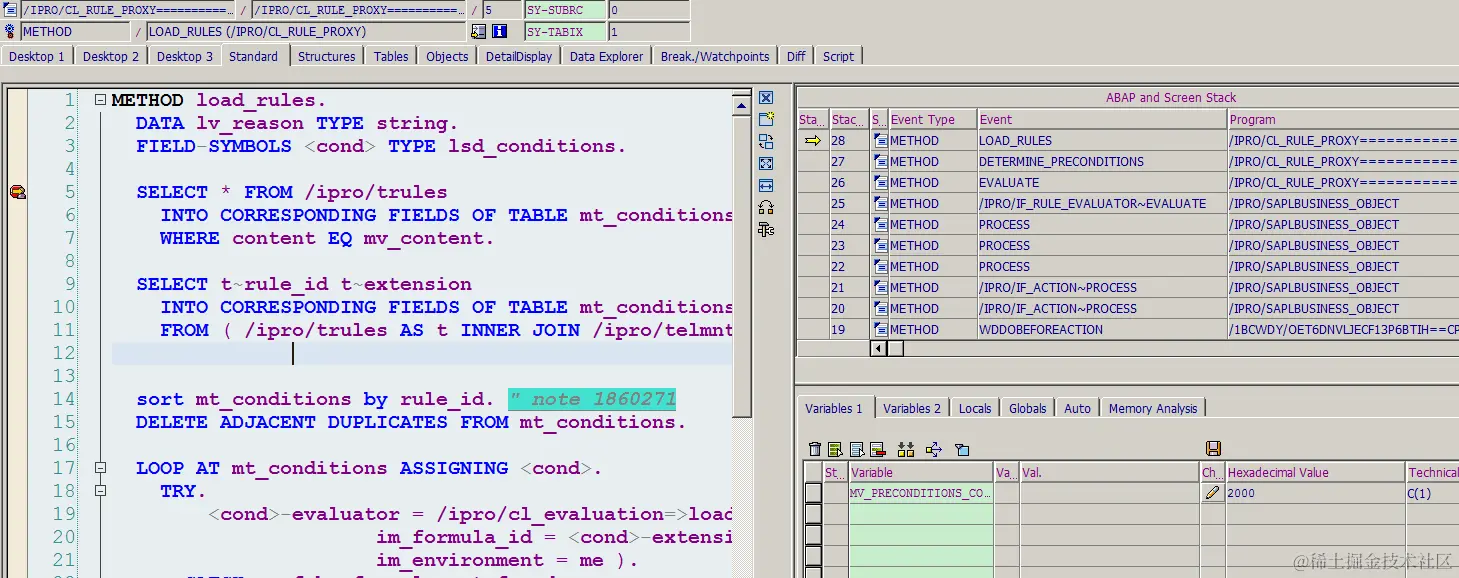
Task: Collapse the METHOD load_rules block
Action: [x=100, y=100]
